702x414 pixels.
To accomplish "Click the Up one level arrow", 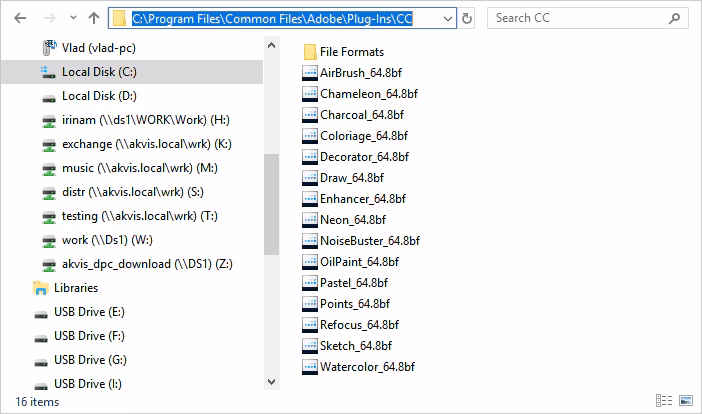I will tap(93, 18).
